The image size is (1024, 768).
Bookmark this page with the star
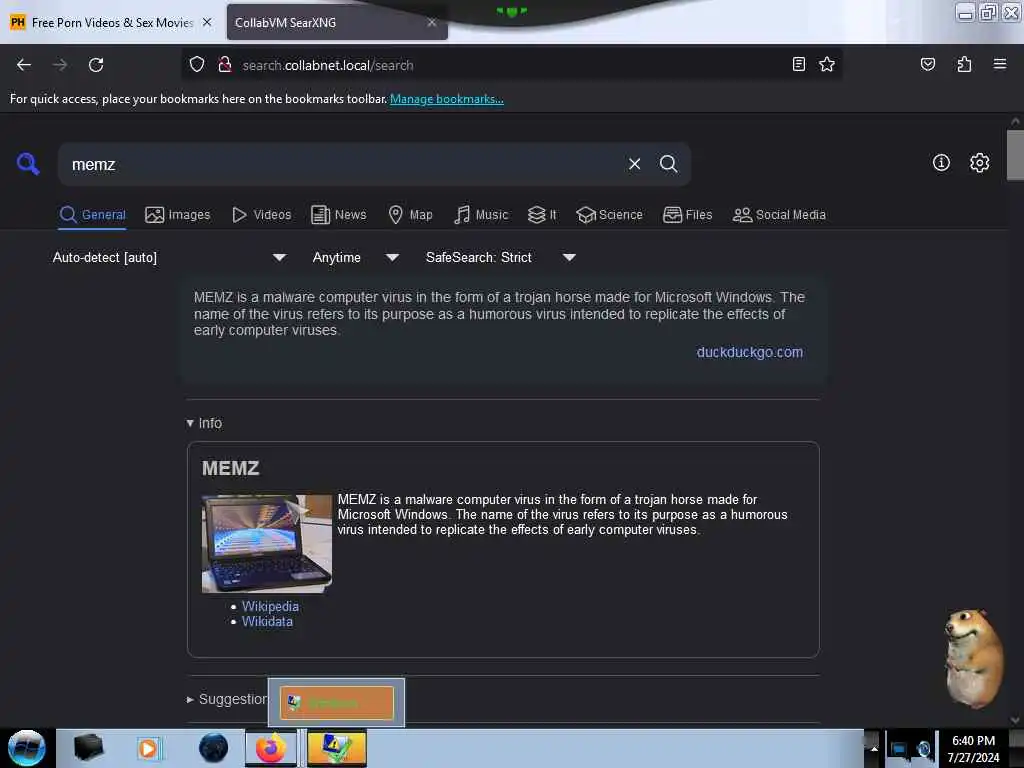(827, 64)
